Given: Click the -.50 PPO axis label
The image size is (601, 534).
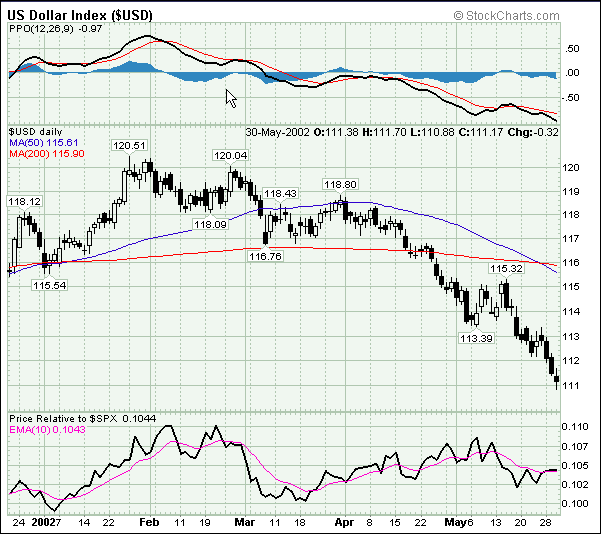Looking at the screenshot, I should pos(571,98).
